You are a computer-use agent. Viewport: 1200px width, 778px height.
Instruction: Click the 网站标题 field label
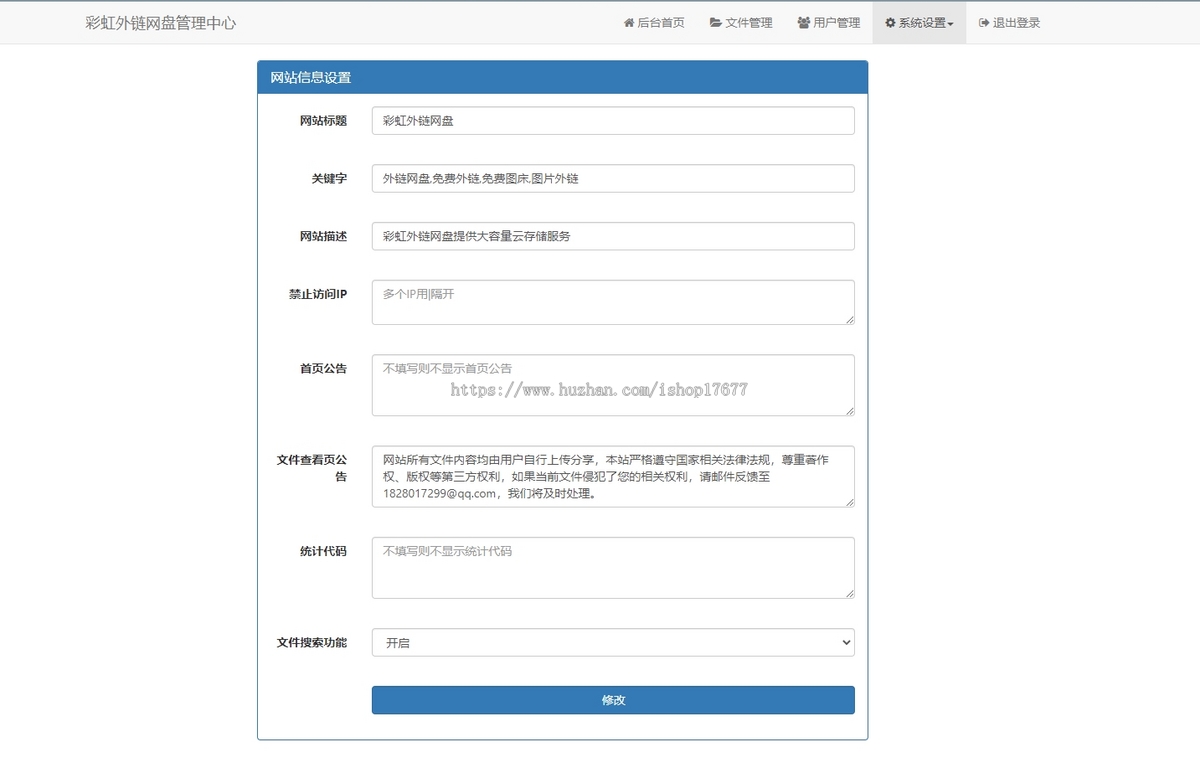tap(323, 120)
